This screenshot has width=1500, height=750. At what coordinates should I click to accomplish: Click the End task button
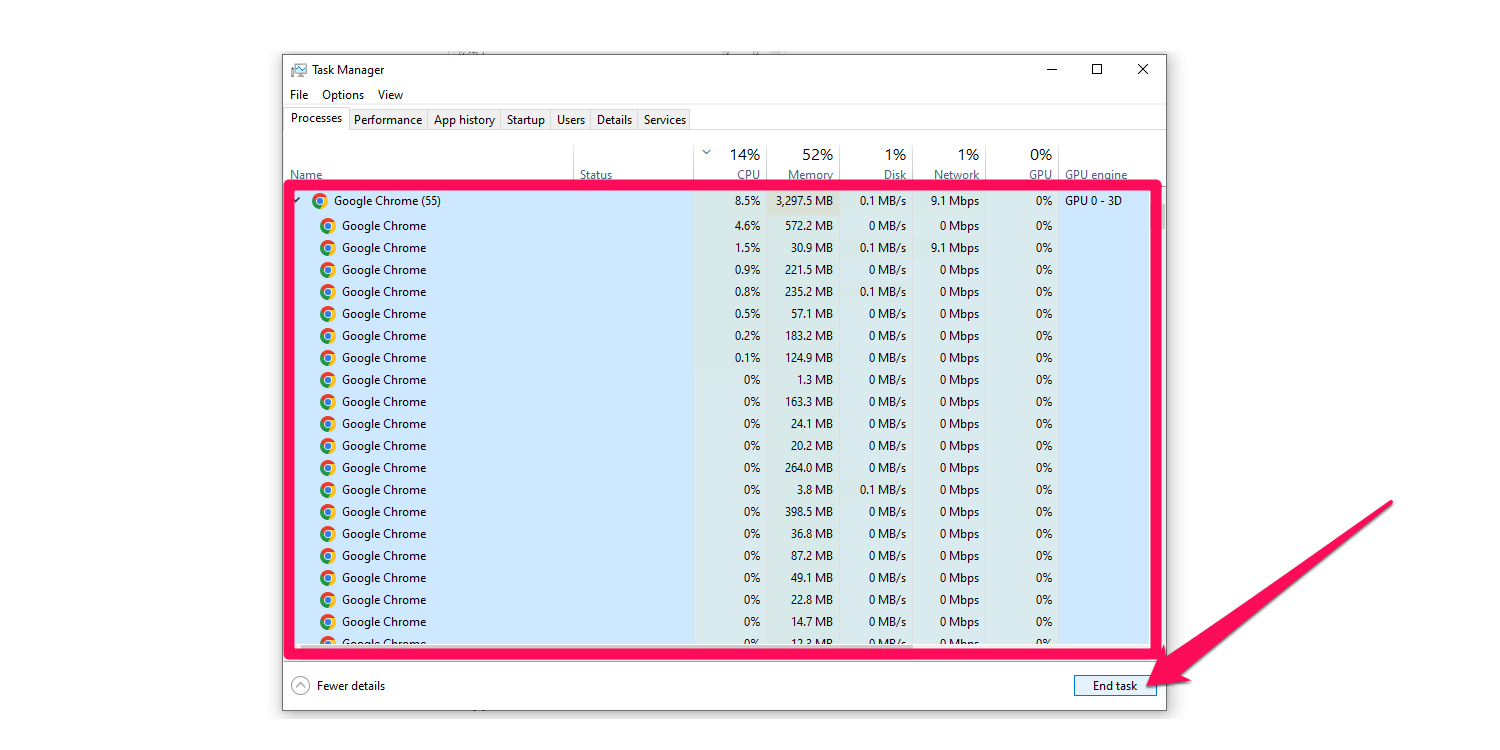click(x=1115, y=686)
